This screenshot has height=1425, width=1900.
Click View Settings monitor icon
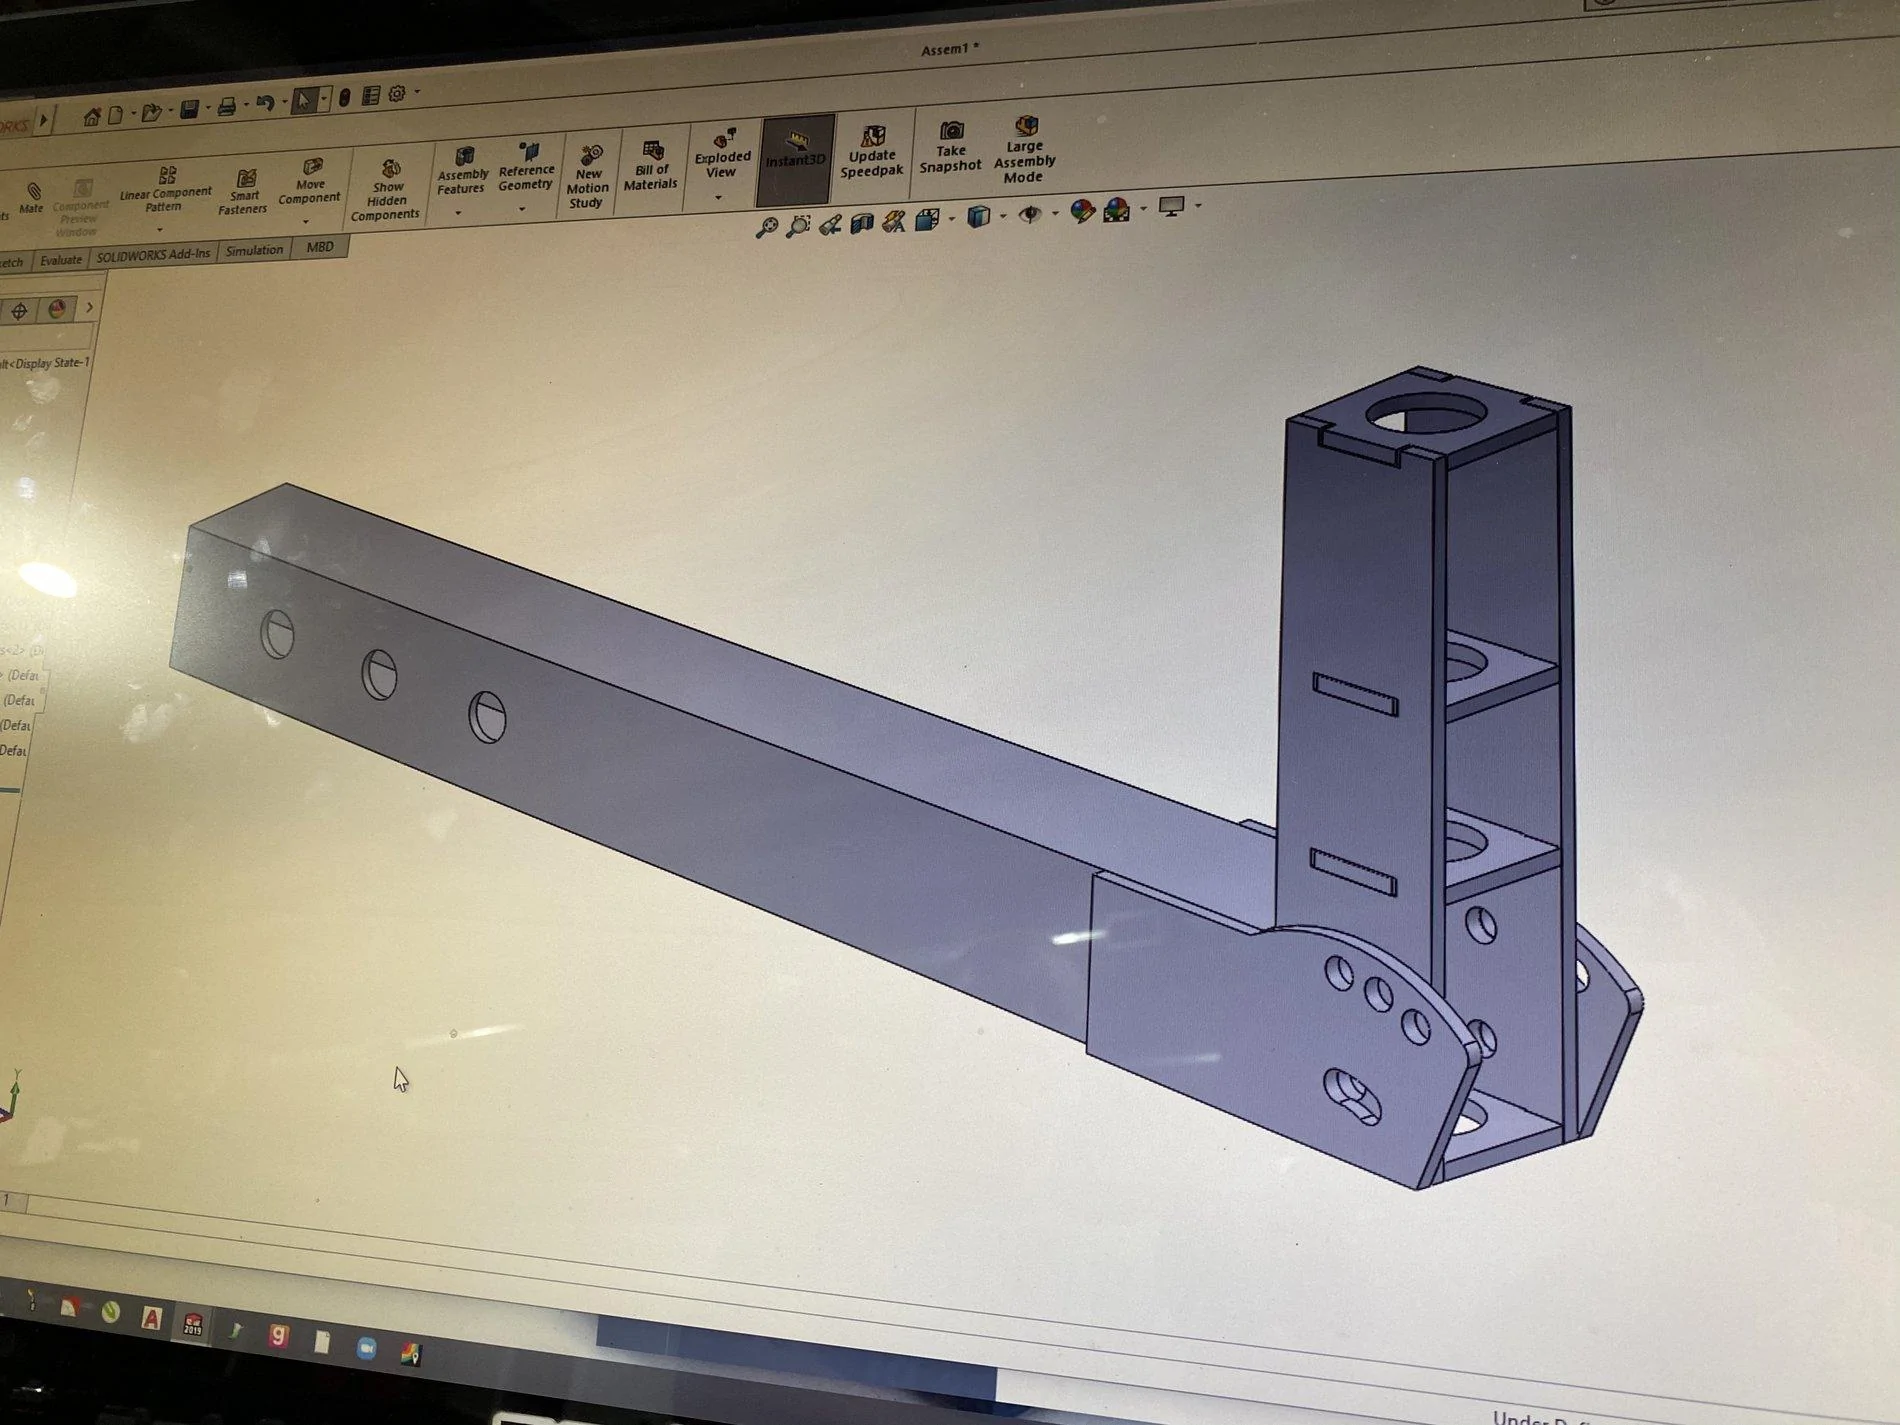[x=1171, y=206]
